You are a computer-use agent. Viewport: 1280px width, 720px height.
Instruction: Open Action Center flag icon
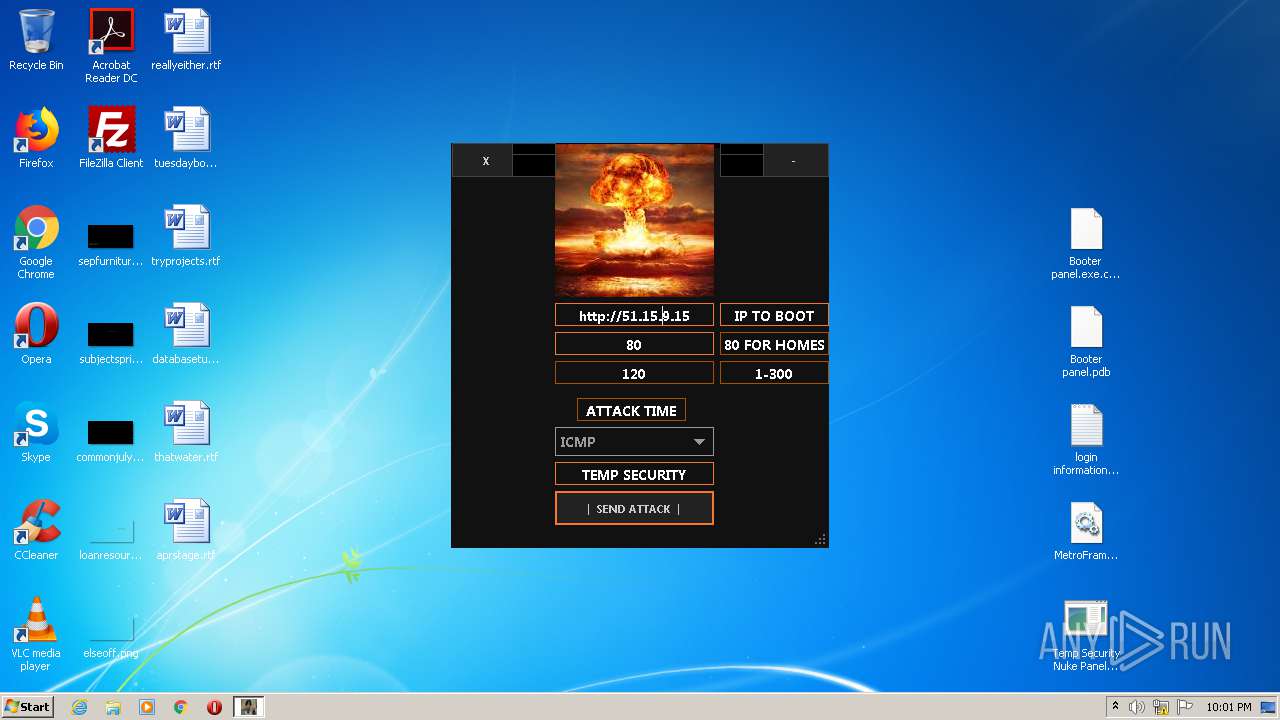coord(1185,707)
